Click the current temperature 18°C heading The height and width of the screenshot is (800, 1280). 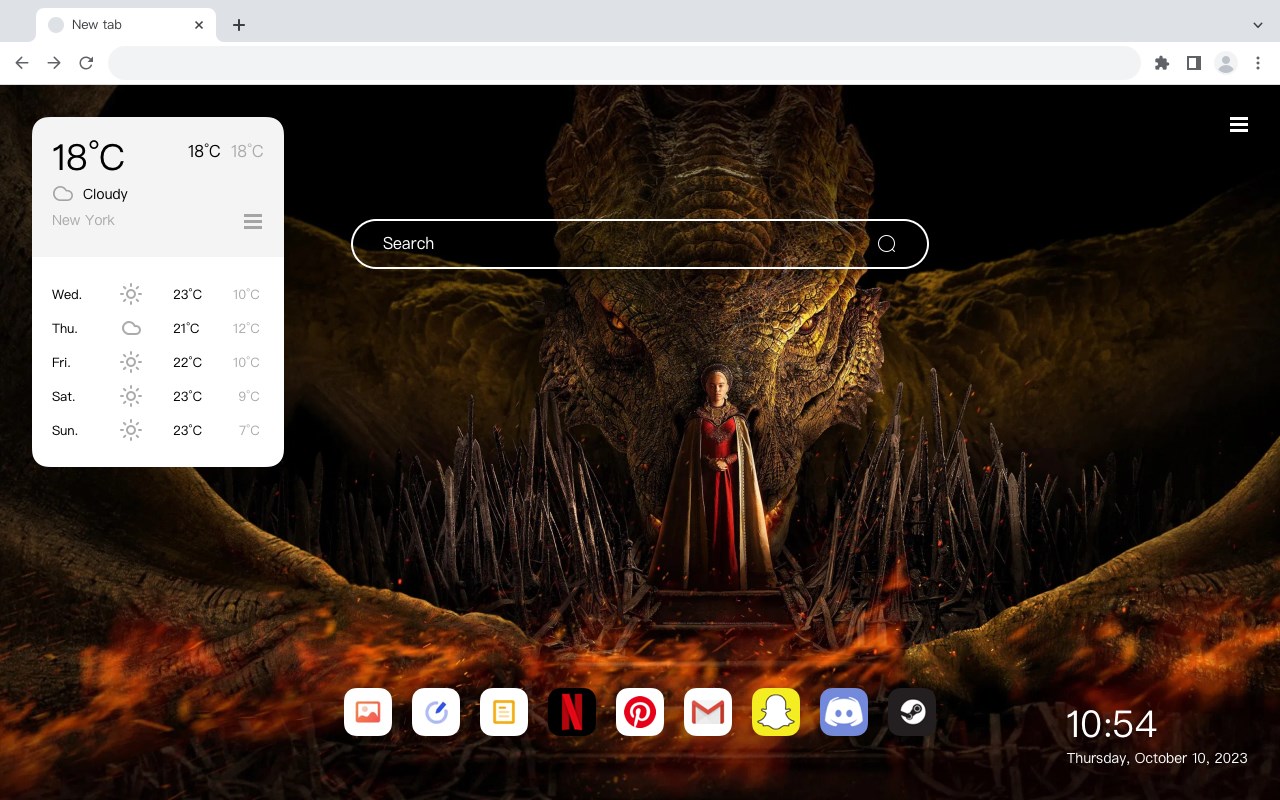tap(88, 157)
